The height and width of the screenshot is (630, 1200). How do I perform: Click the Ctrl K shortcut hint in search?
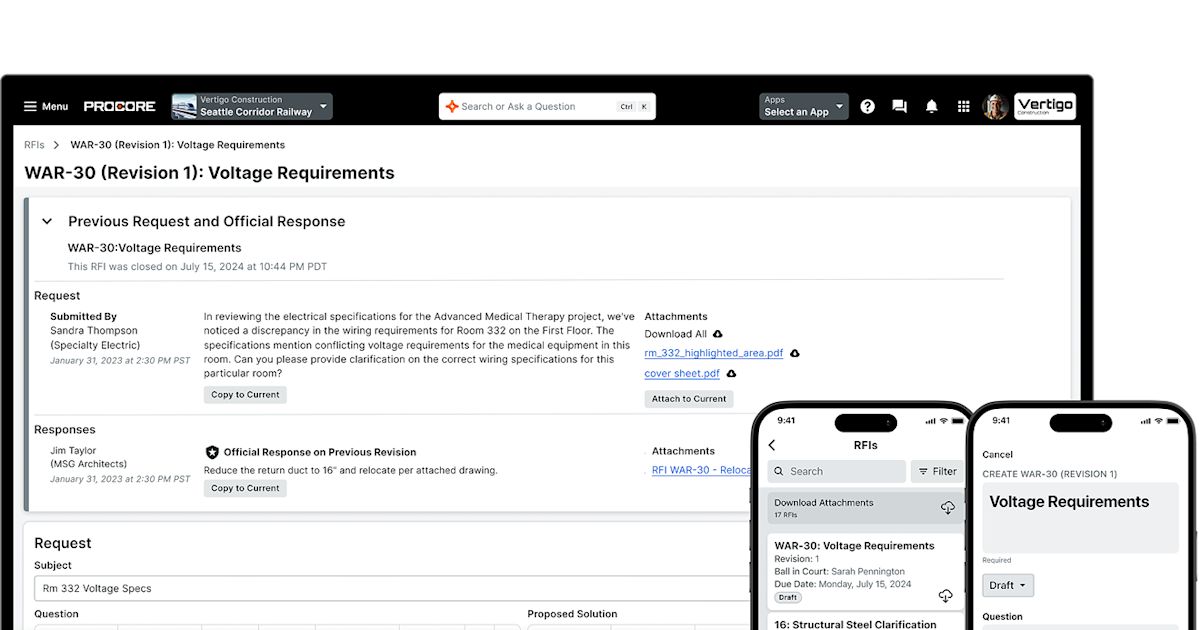633,106
